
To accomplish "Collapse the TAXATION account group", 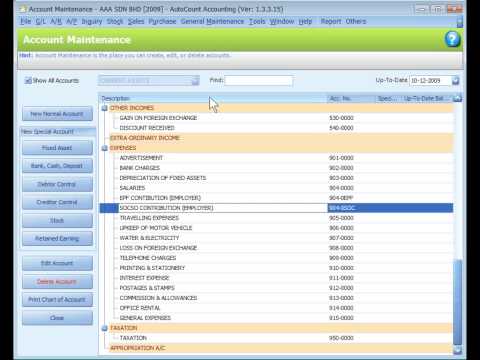I will point(104,328).
